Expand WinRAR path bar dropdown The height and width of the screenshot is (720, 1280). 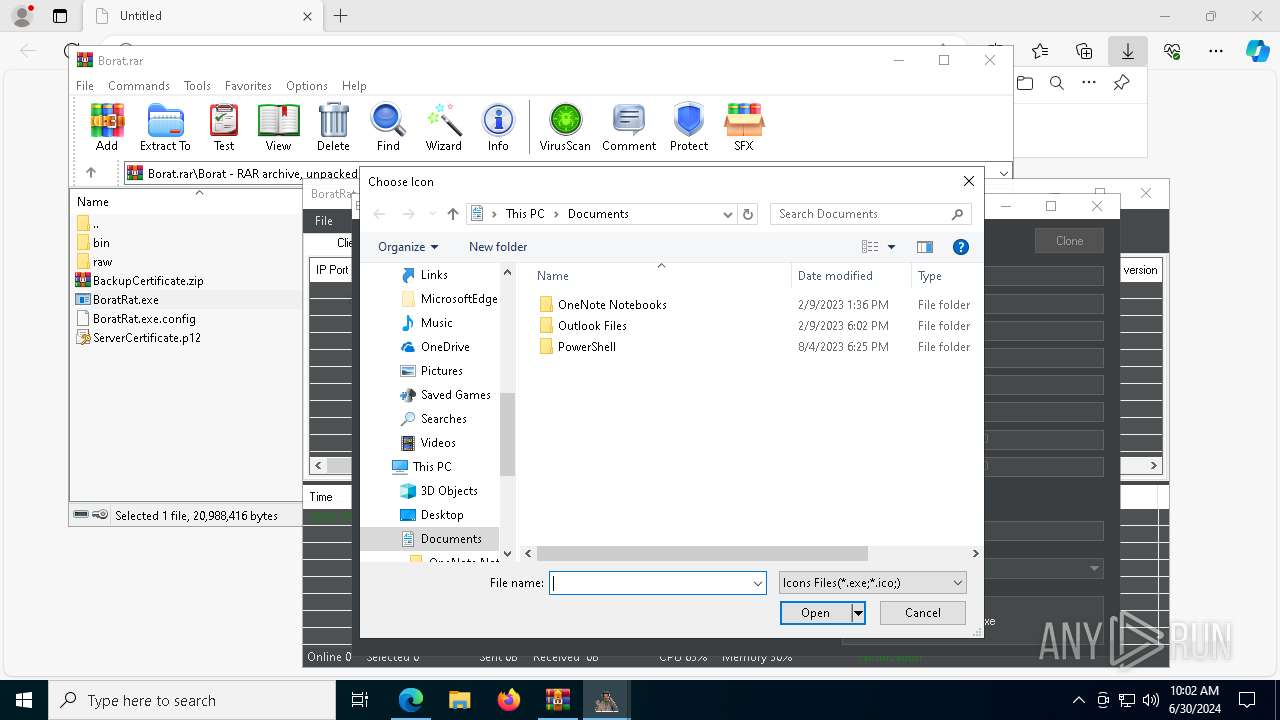pyautogui.click(x=1004, y=173)
